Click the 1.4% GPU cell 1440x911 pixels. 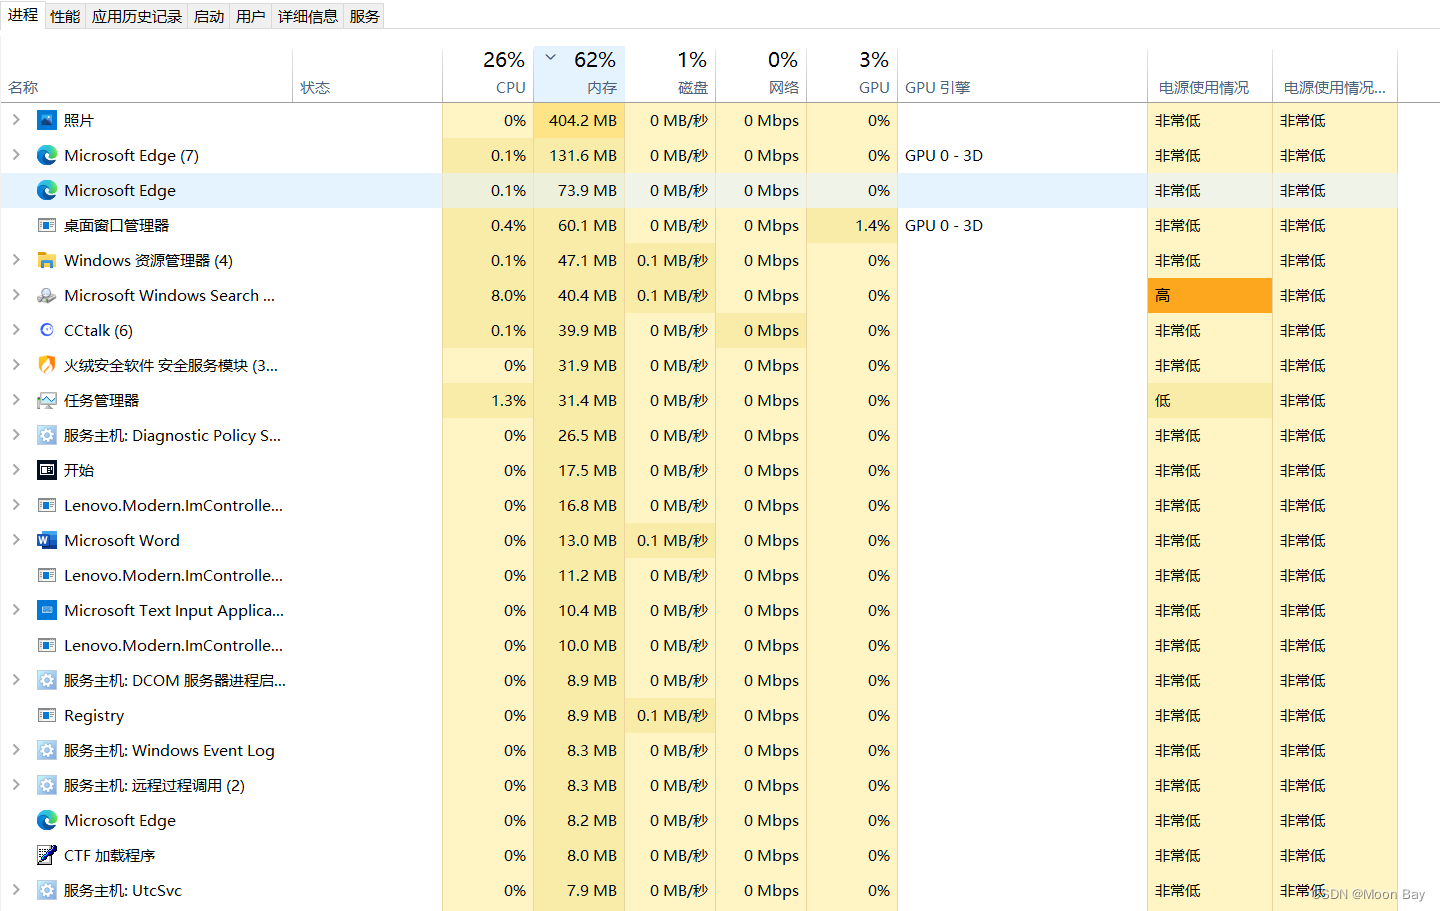(x=852, y=225)
